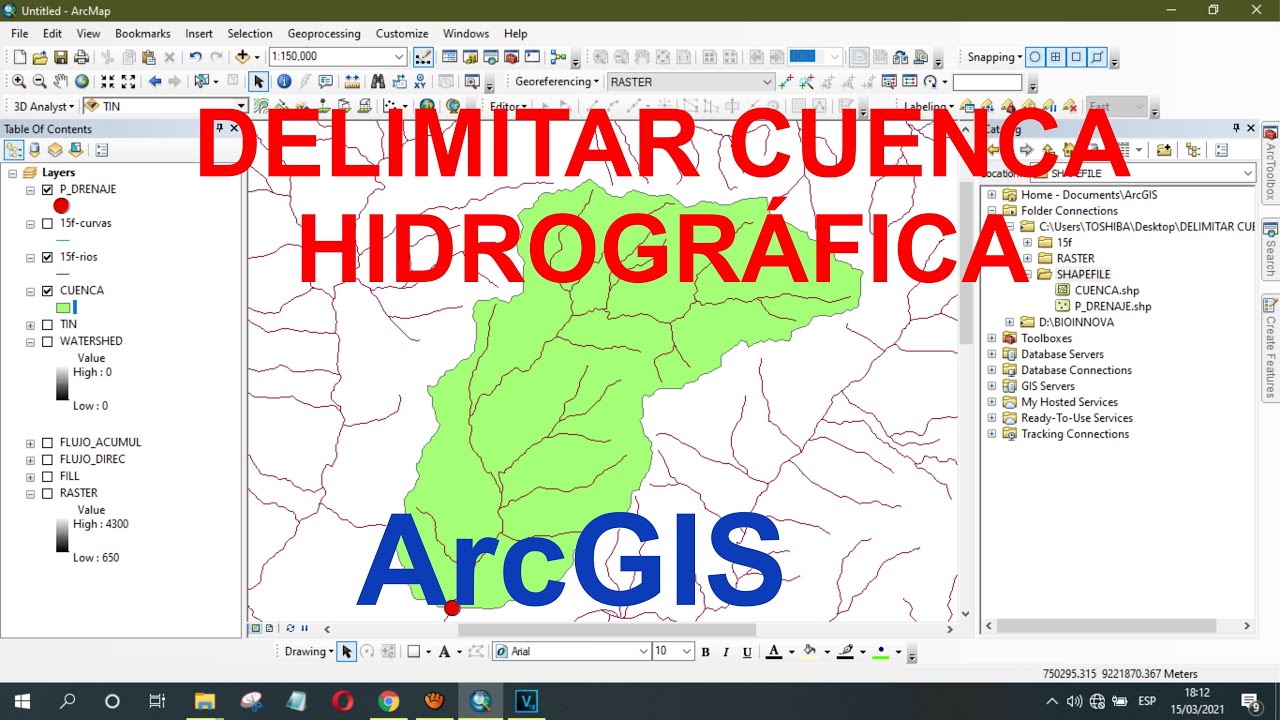
Task: Save the map using the floppy disk icon
Action: (60, 57)
